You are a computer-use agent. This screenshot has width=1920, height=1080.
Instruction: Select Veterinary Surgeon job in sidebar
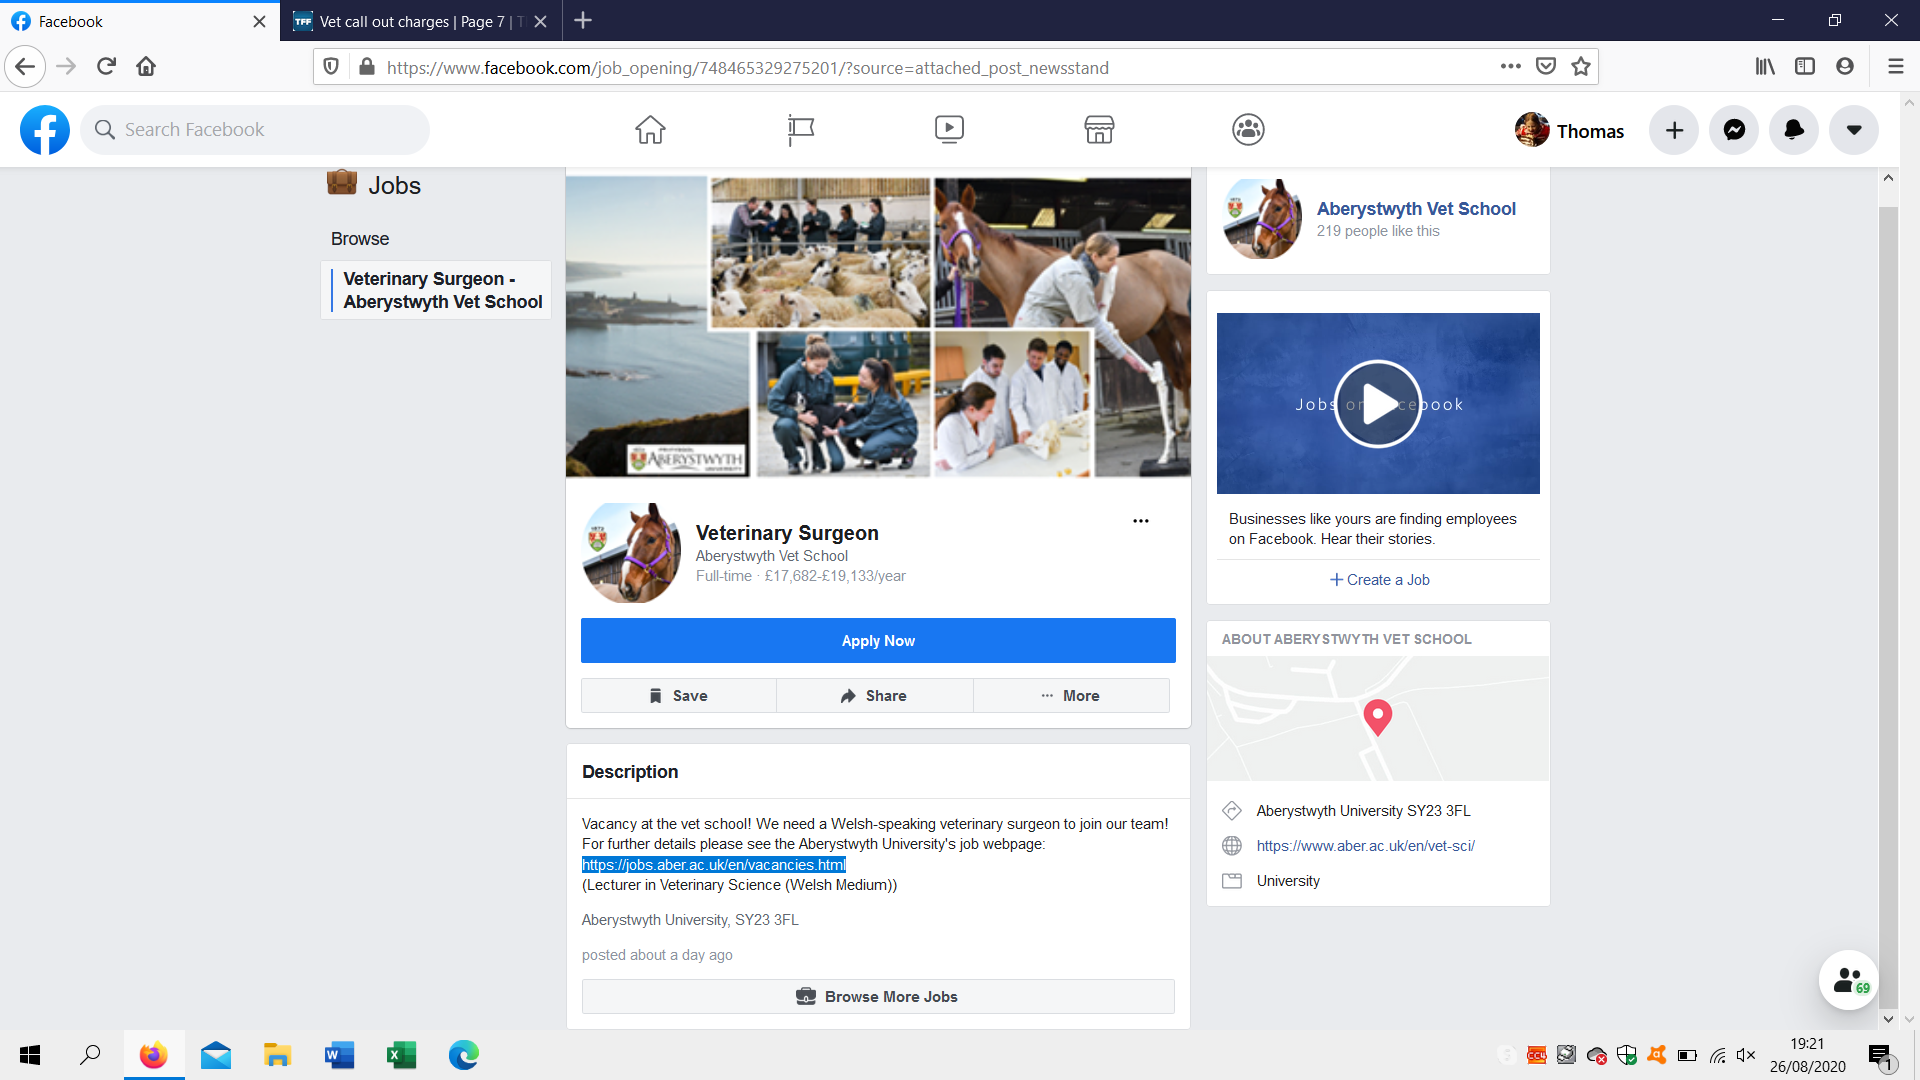pyautogui.click(x=441, y=290)
